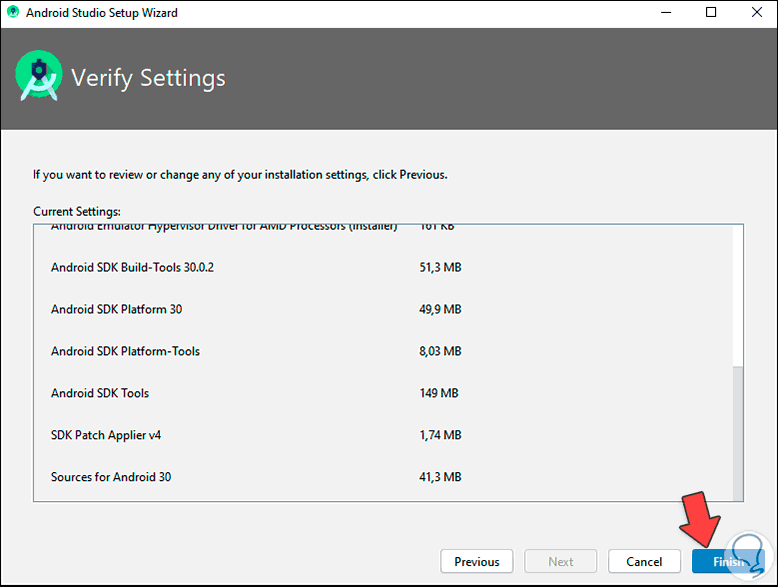The image size is (778, 587).
Task: Click the 149 MB size value
Action: point(439,393)
